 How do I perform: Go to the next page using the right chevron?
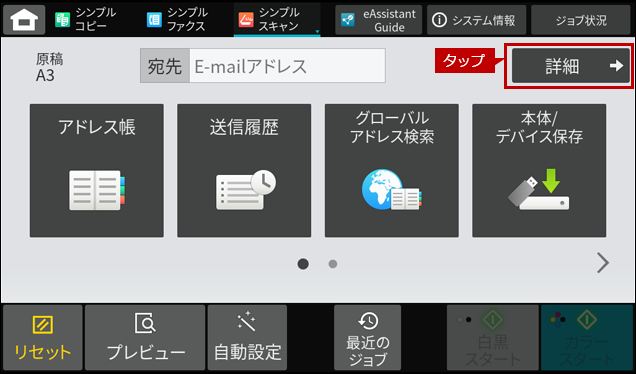tap(603, 263)
